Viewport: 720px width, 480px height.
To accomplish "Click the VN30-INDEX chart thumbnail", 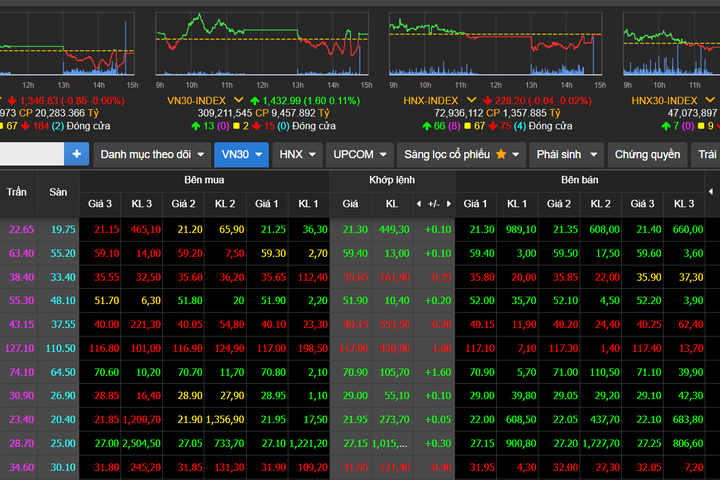I will 262,44.
